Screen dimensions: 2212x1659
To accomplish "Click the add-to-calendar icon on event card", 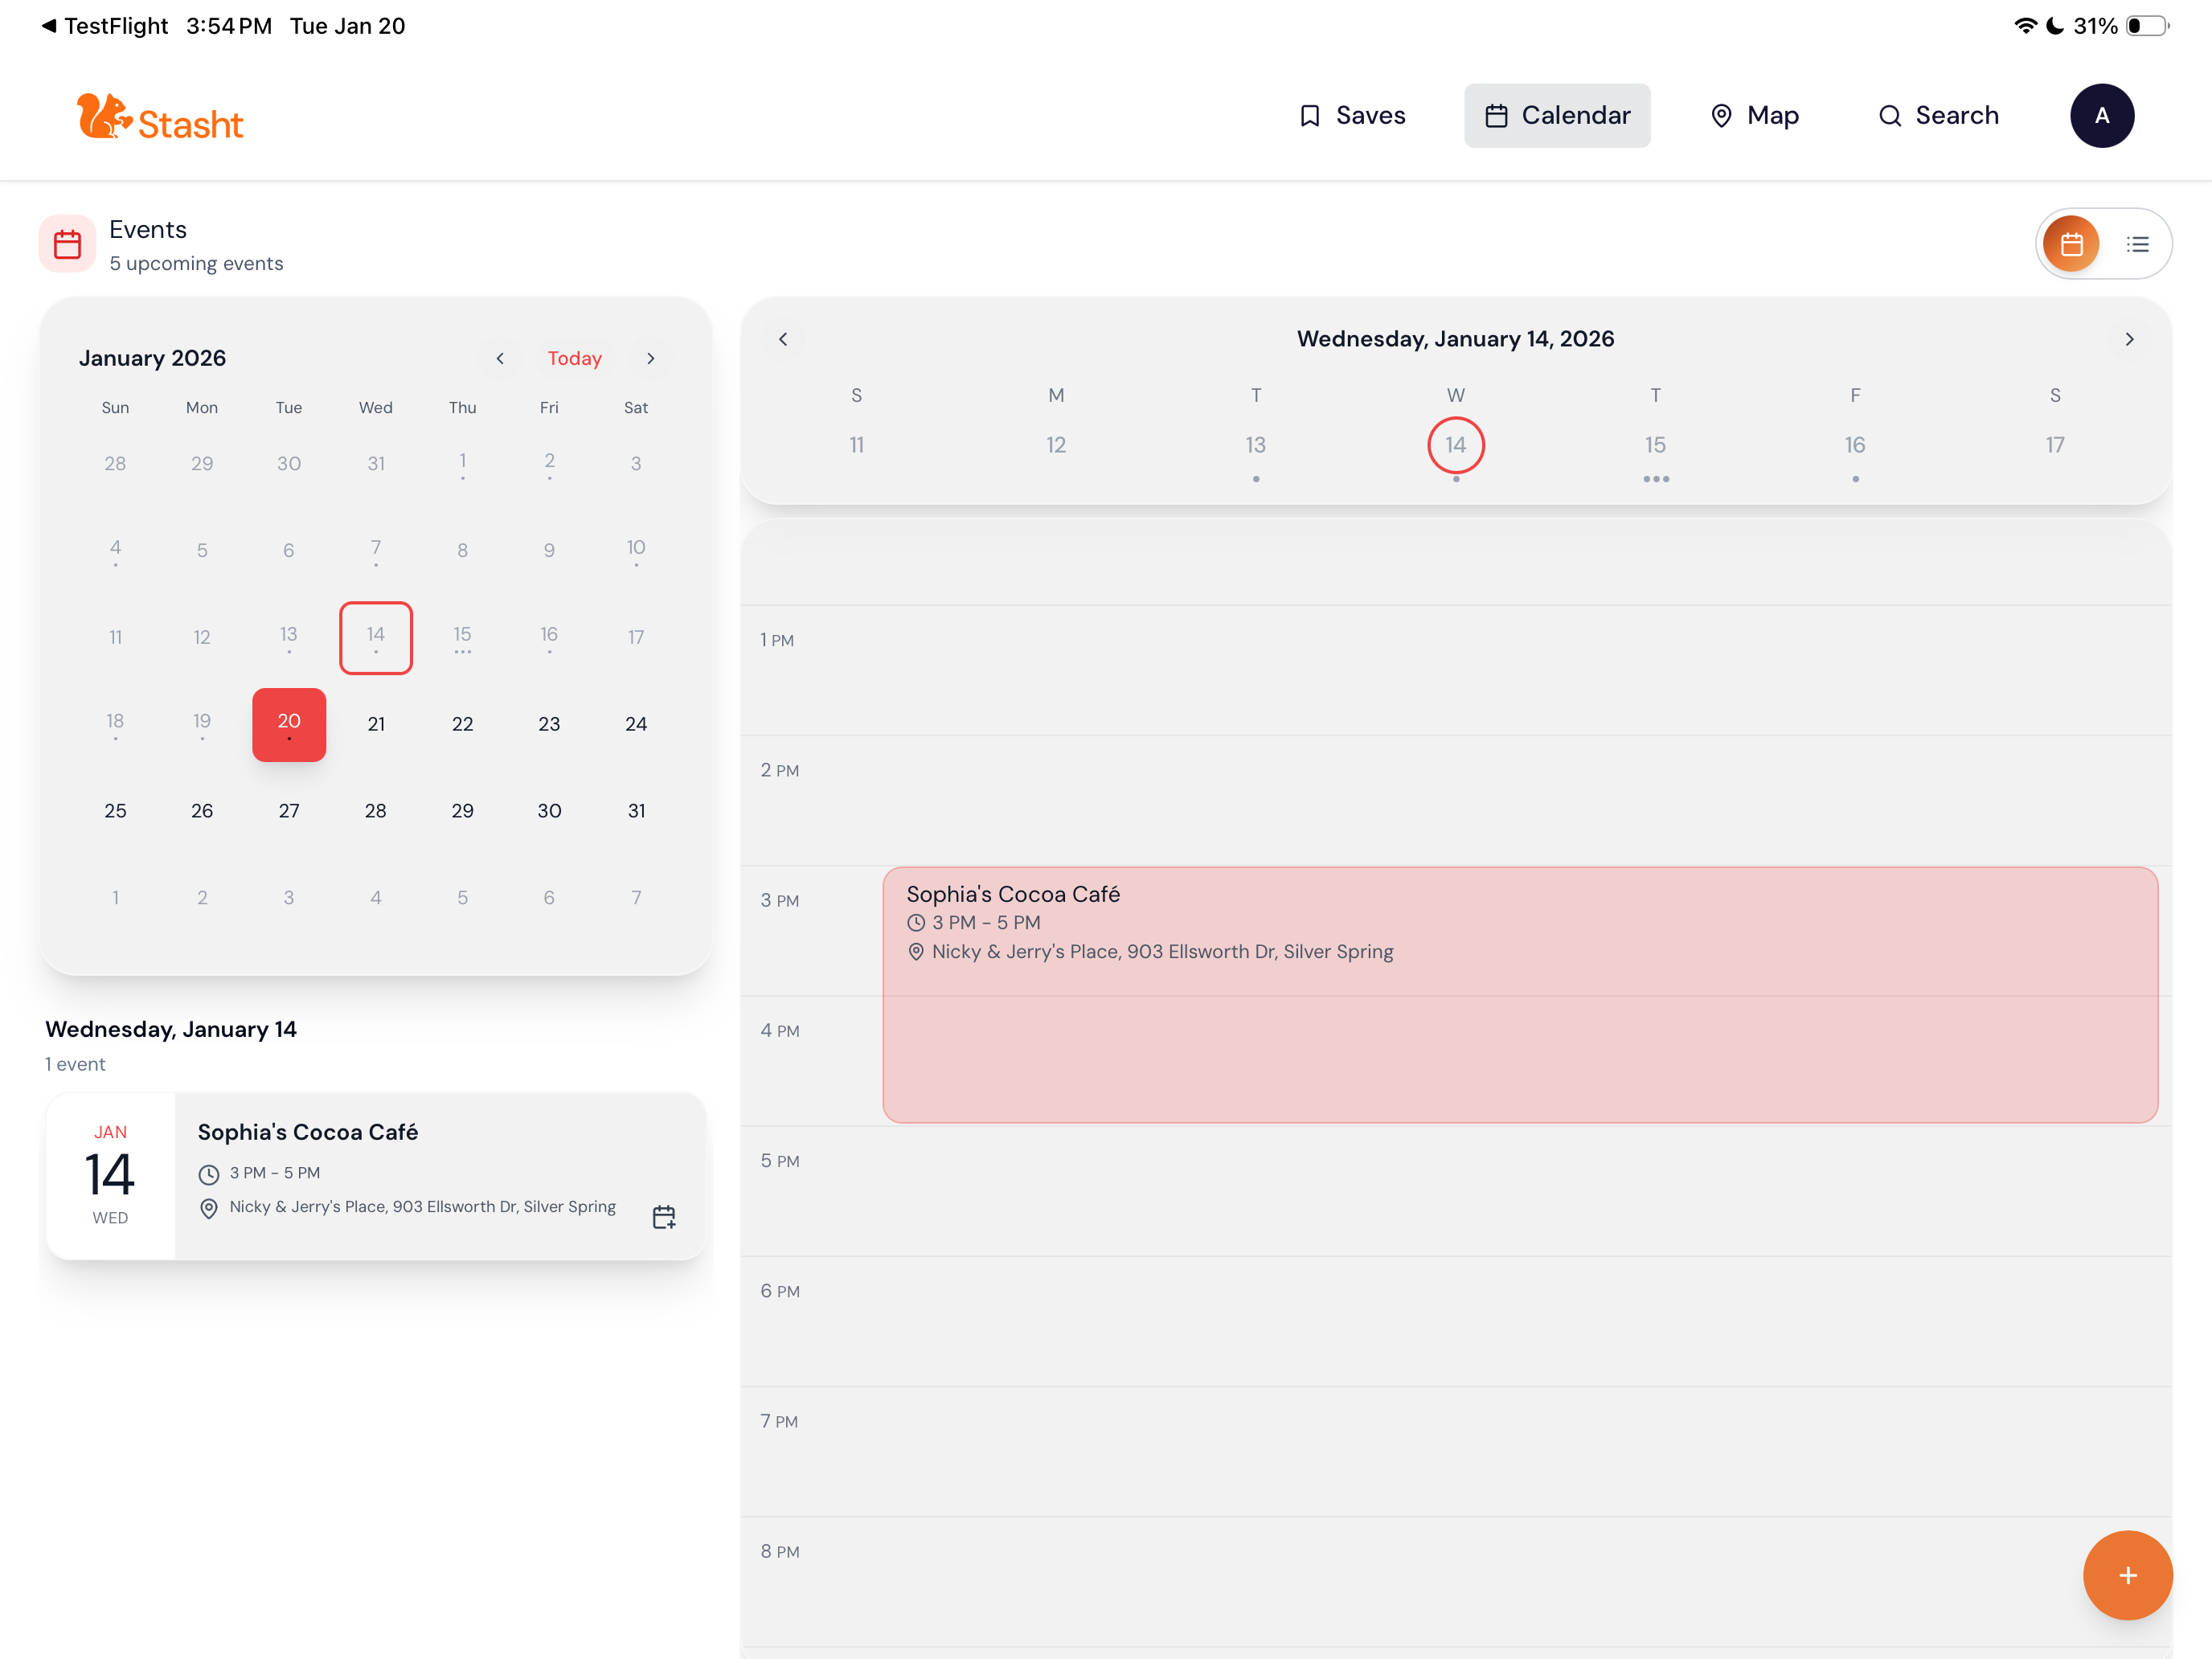I will click(664, 1216).
